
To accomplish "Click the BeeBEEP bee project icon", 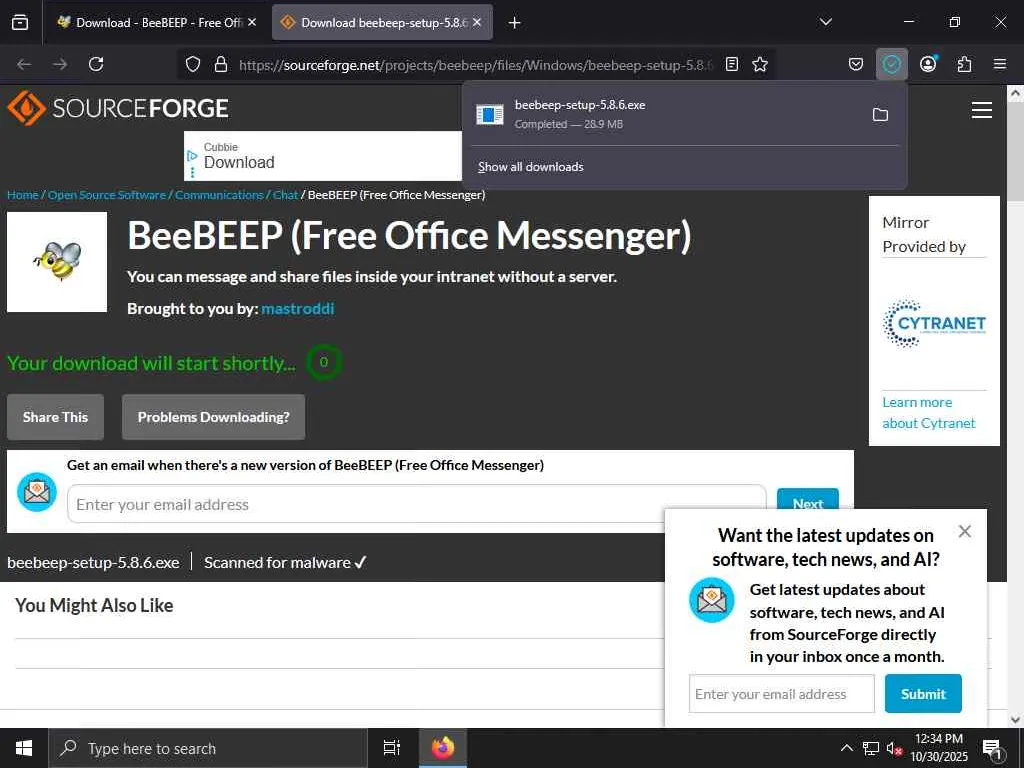I will pos(57,261).
